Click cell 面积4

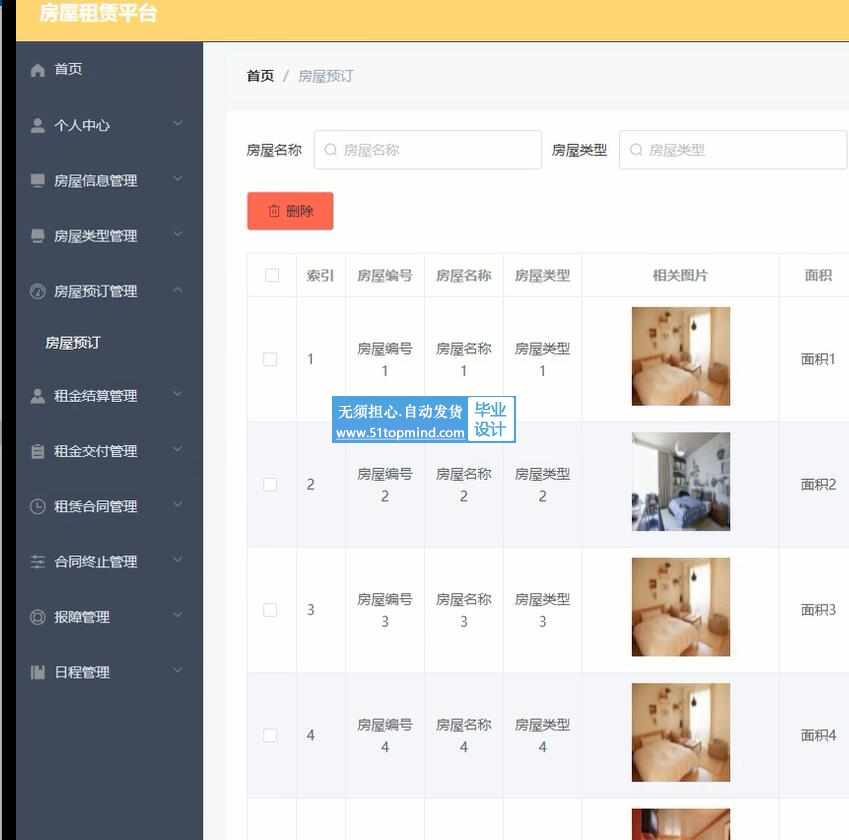pyautogui.click(x=818, y=735)
